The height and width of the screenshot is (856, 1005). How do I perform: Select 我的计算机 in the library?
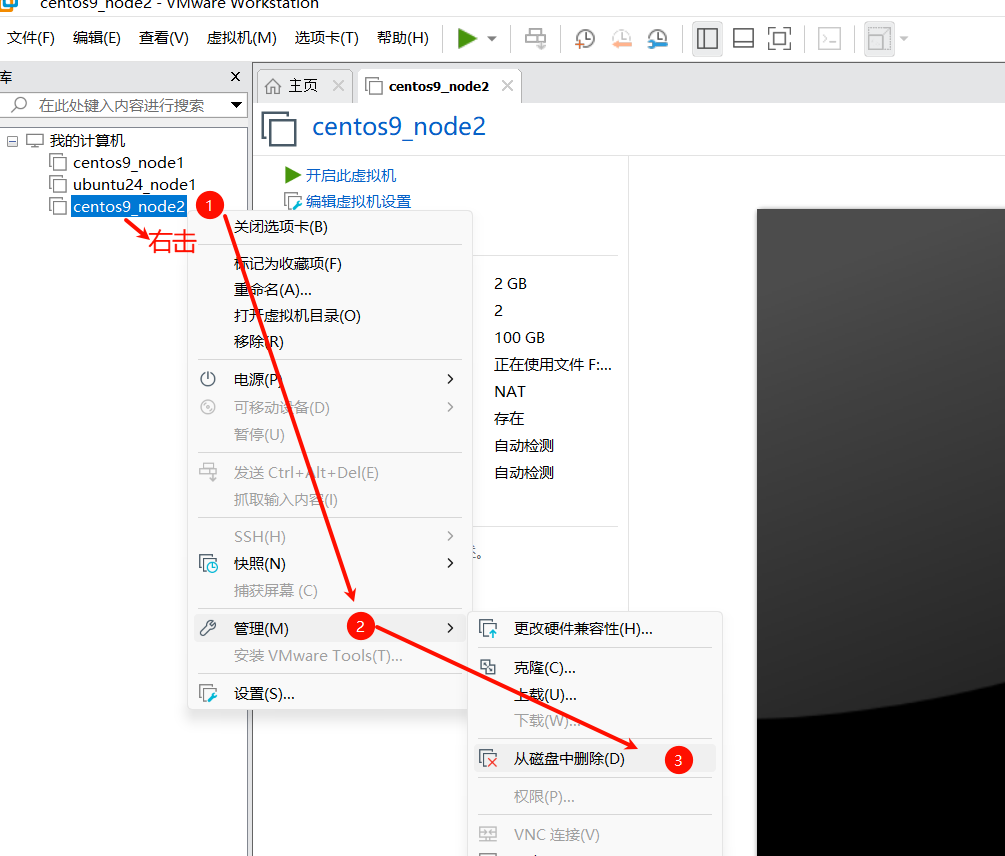87,141
